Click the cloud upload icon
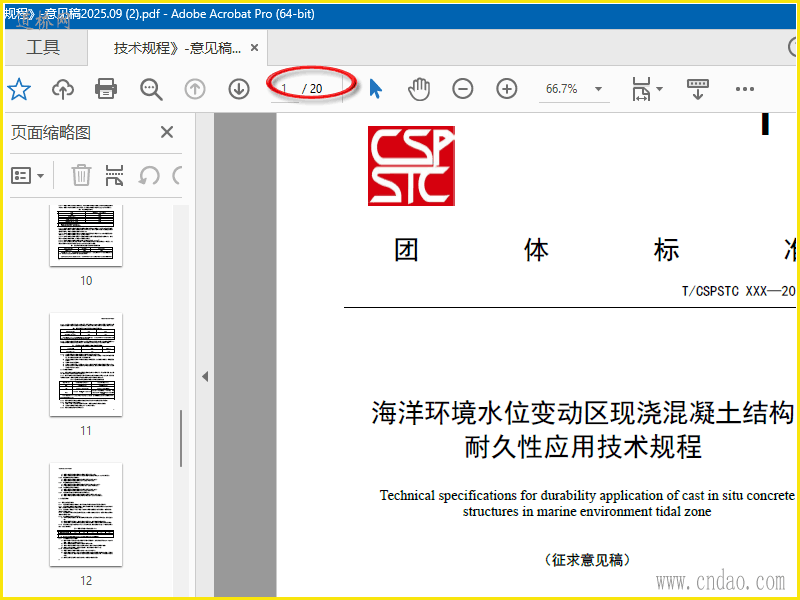 63,89
